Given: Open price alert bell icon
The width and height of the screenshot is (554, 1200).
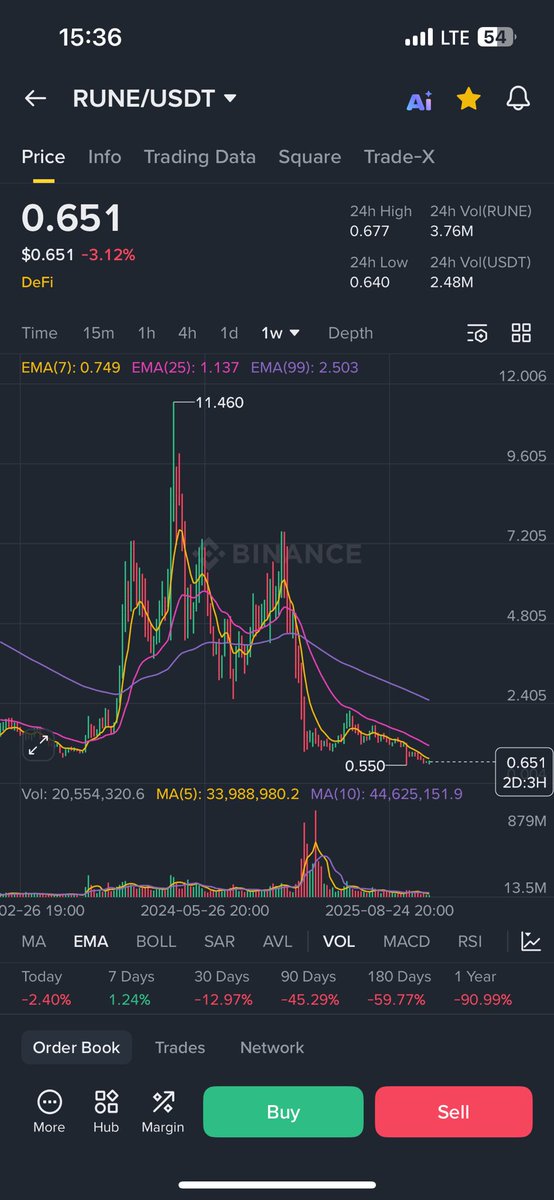Looking at the screenshot, I should click(518, 98).
